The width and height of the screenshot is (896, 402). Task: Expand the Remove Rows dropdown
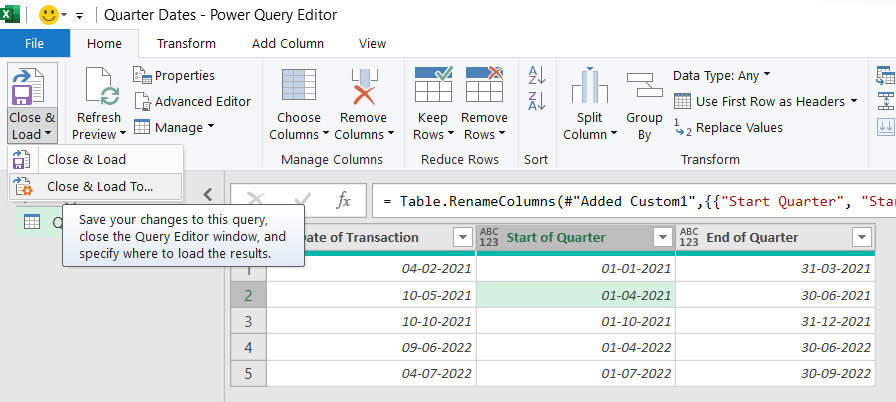pos(502,135)
